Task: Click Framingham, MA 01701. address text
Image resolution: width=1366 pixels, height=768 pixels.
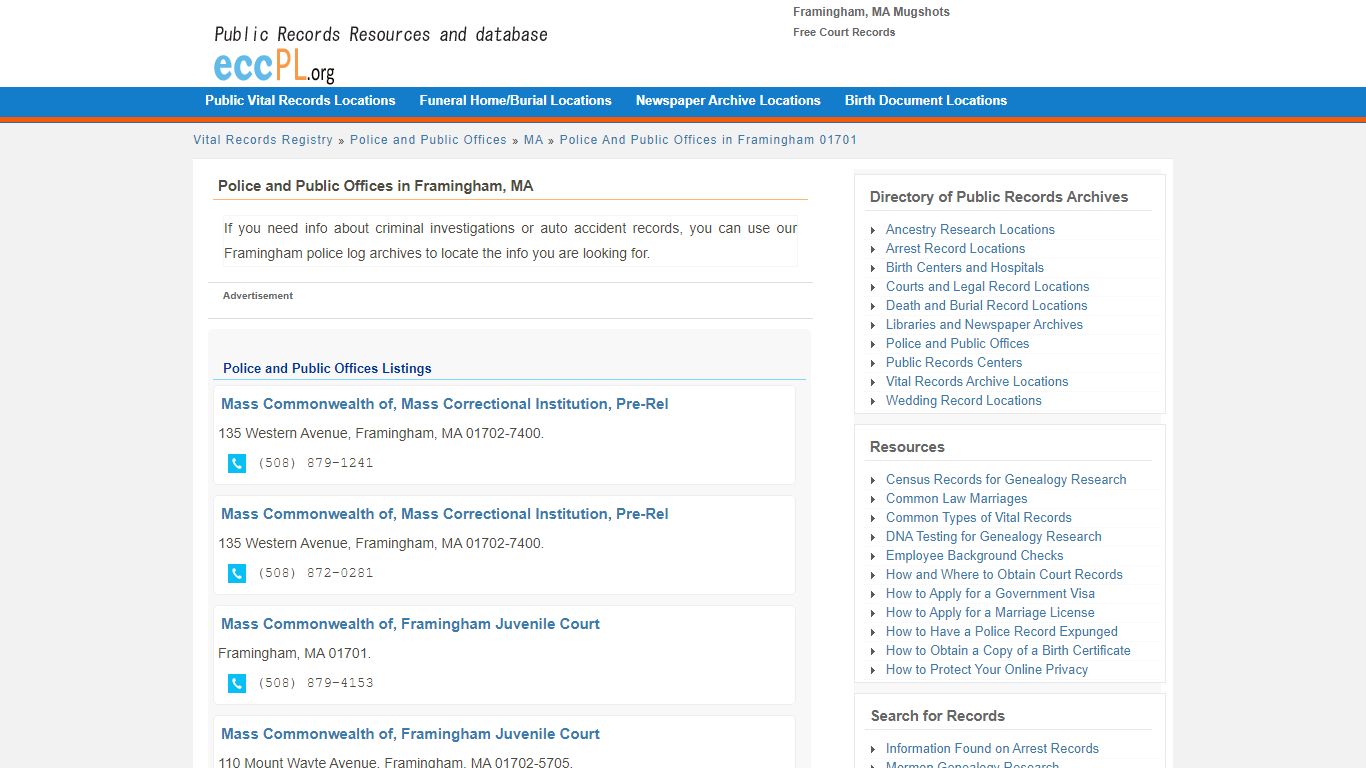Action: [295, 654]
